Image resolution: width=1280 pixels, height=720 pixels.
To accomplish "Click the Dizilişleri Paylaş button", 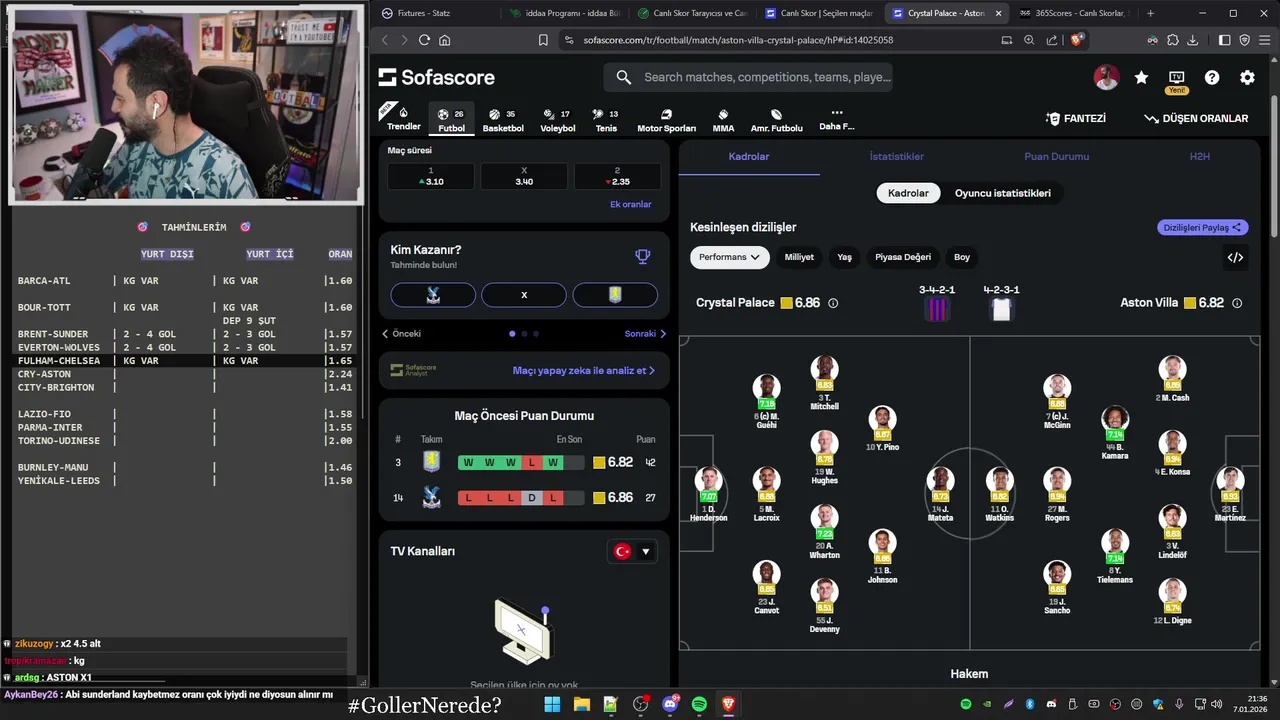I will pyautogui.click(x=1203, y=228).
